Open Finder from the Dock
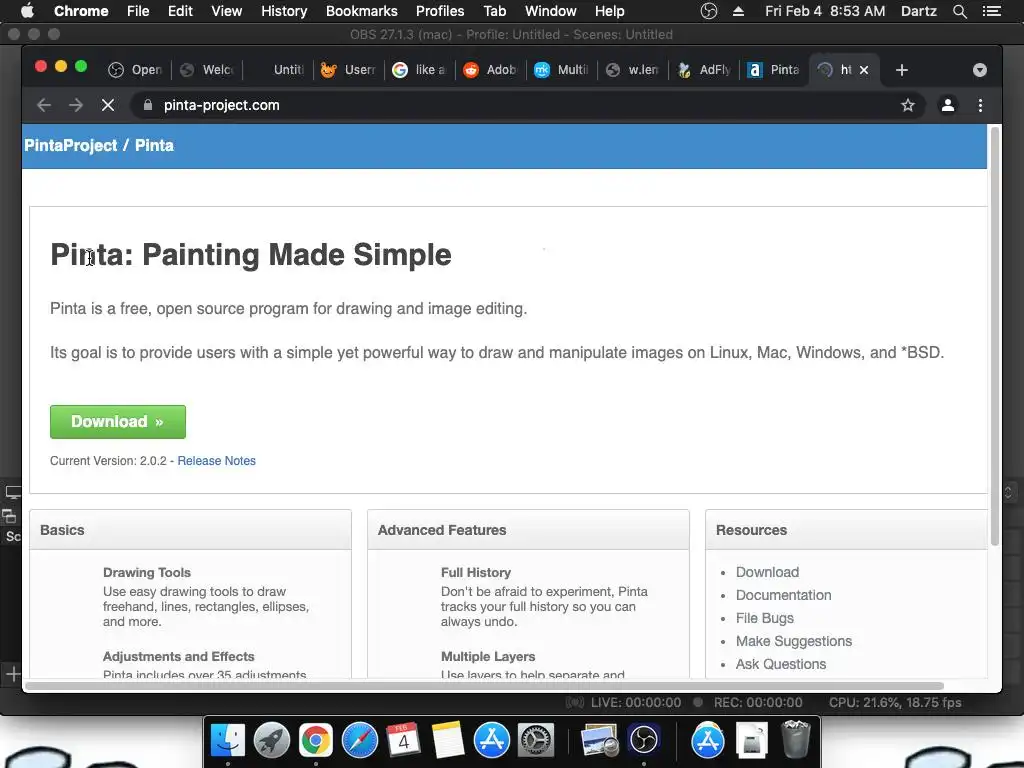The width and height of the screenshot is (1024, 768). [227, 741]
